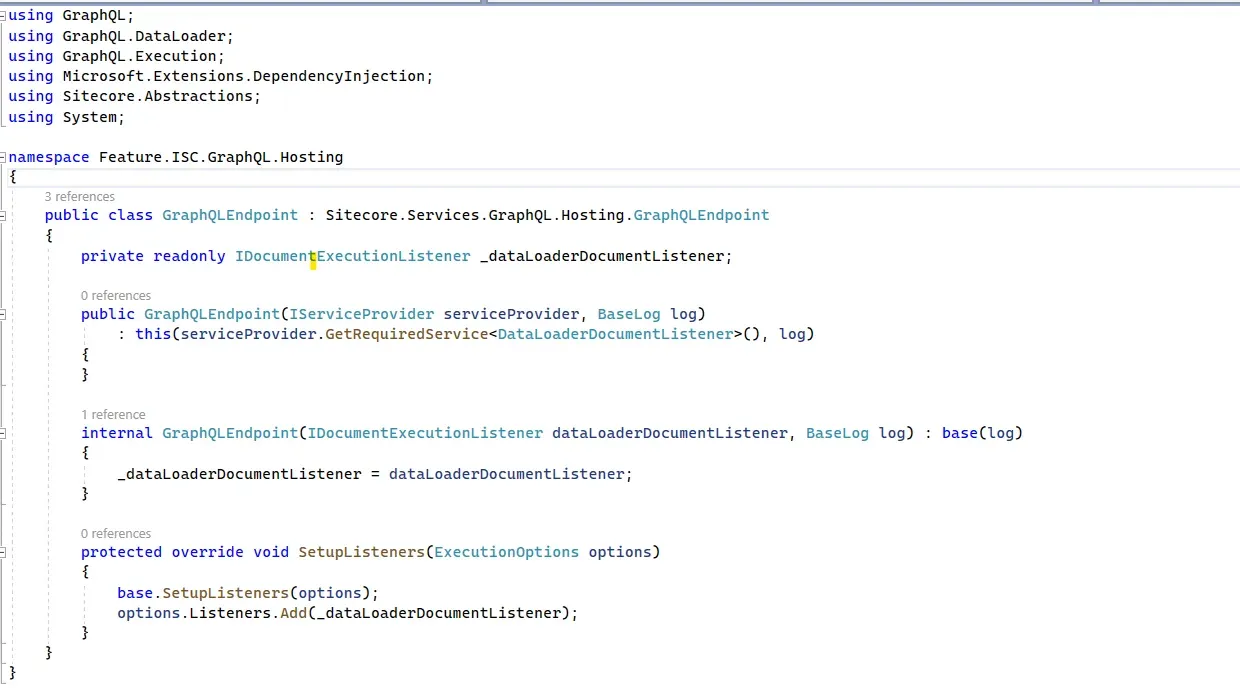This screenshot has height=697, width=1240.
Task: Click 'base' in the 'base(log)' call
Action: coord(960,433)
